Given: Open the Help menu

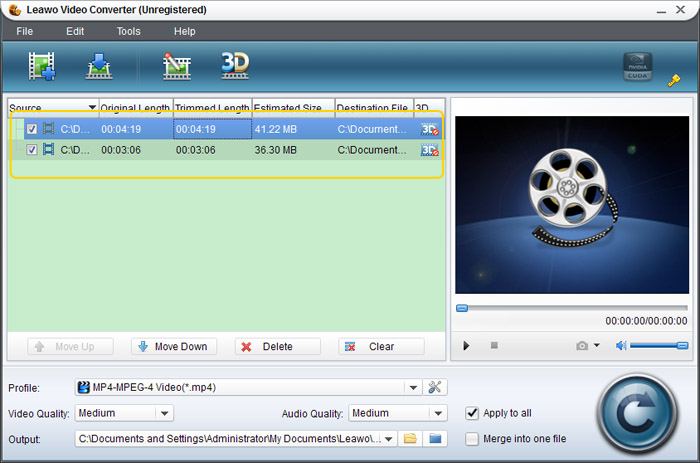Looking at the screenshot, I should tap(184, 31).
